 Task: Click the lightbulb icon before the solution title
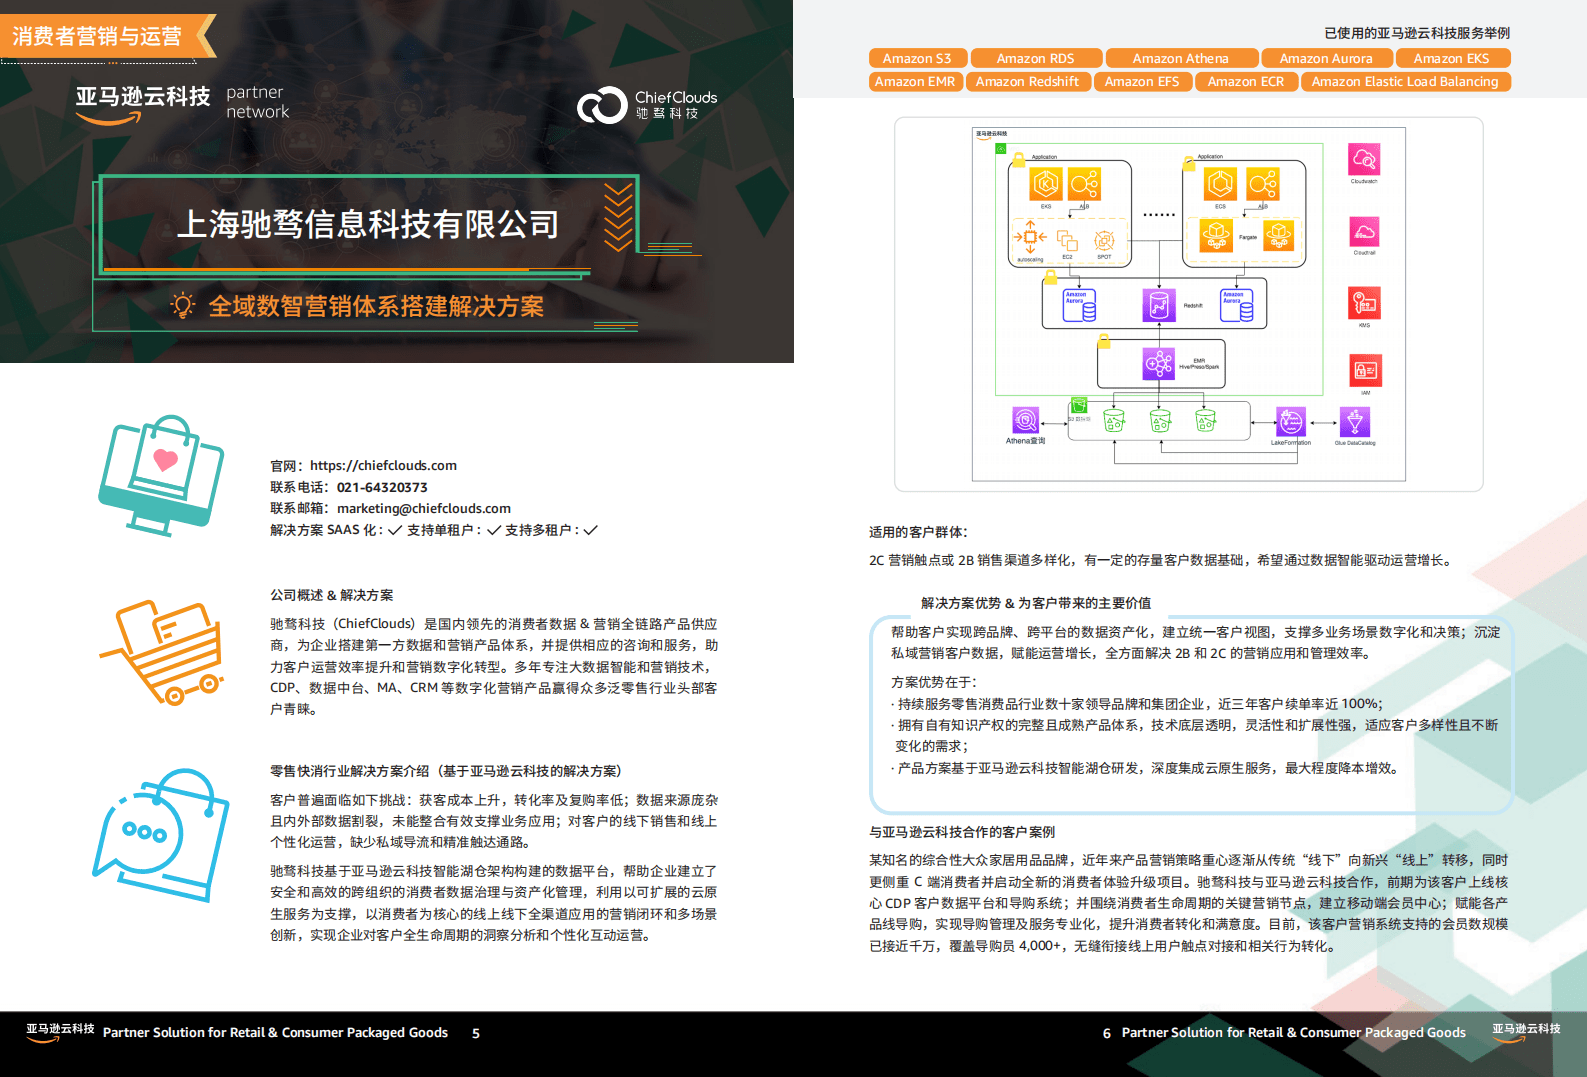[182, 305]
